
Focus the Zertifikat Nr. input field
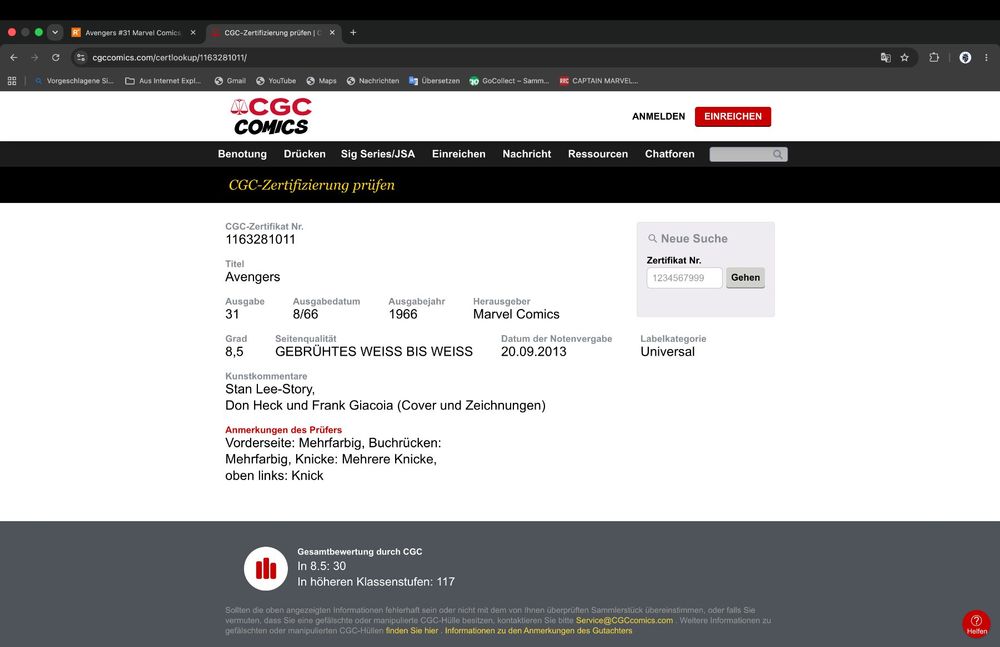coord(684,278)
